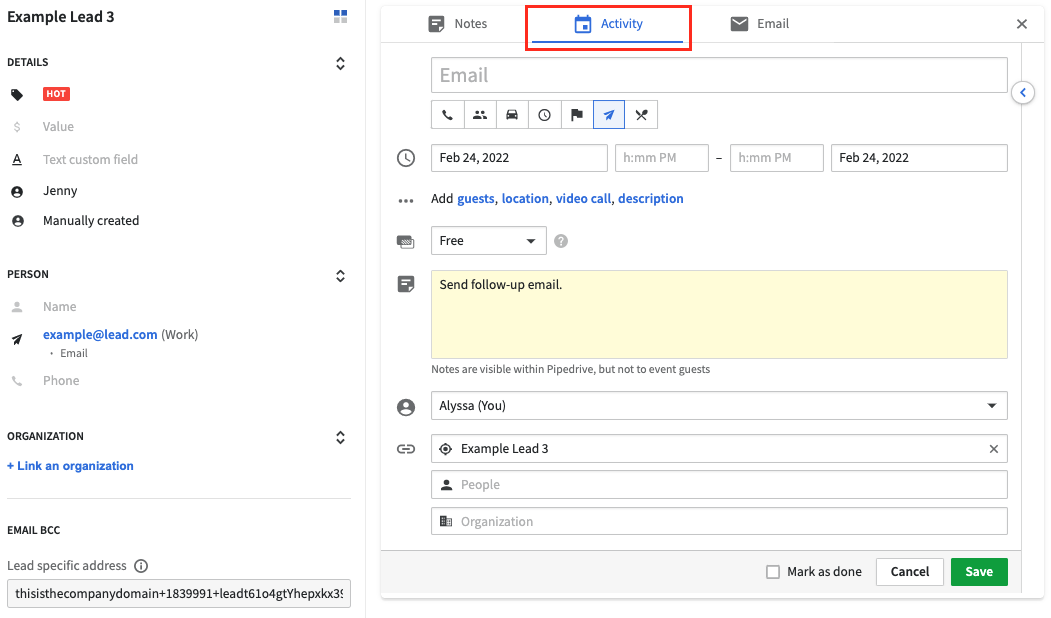This screenshot has height=618, width=1051.
Task: Save the activity
Action: coord(979,572)
